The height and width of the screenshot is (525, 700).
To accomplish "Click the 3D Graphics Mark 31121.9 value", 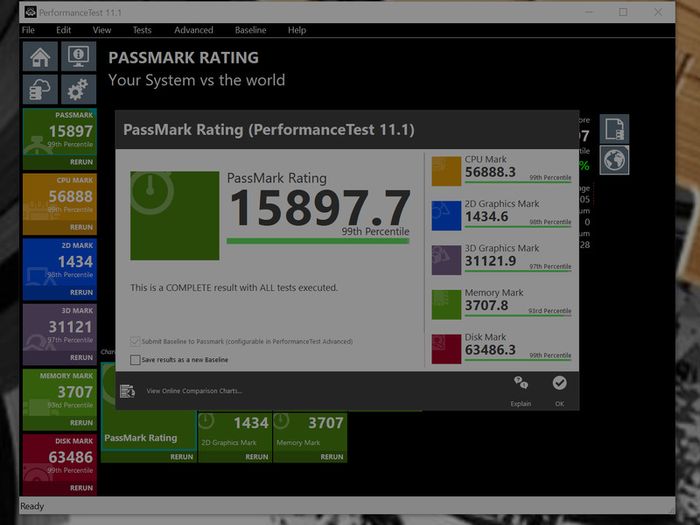I will pyautogui.click(x=490, y=261).
